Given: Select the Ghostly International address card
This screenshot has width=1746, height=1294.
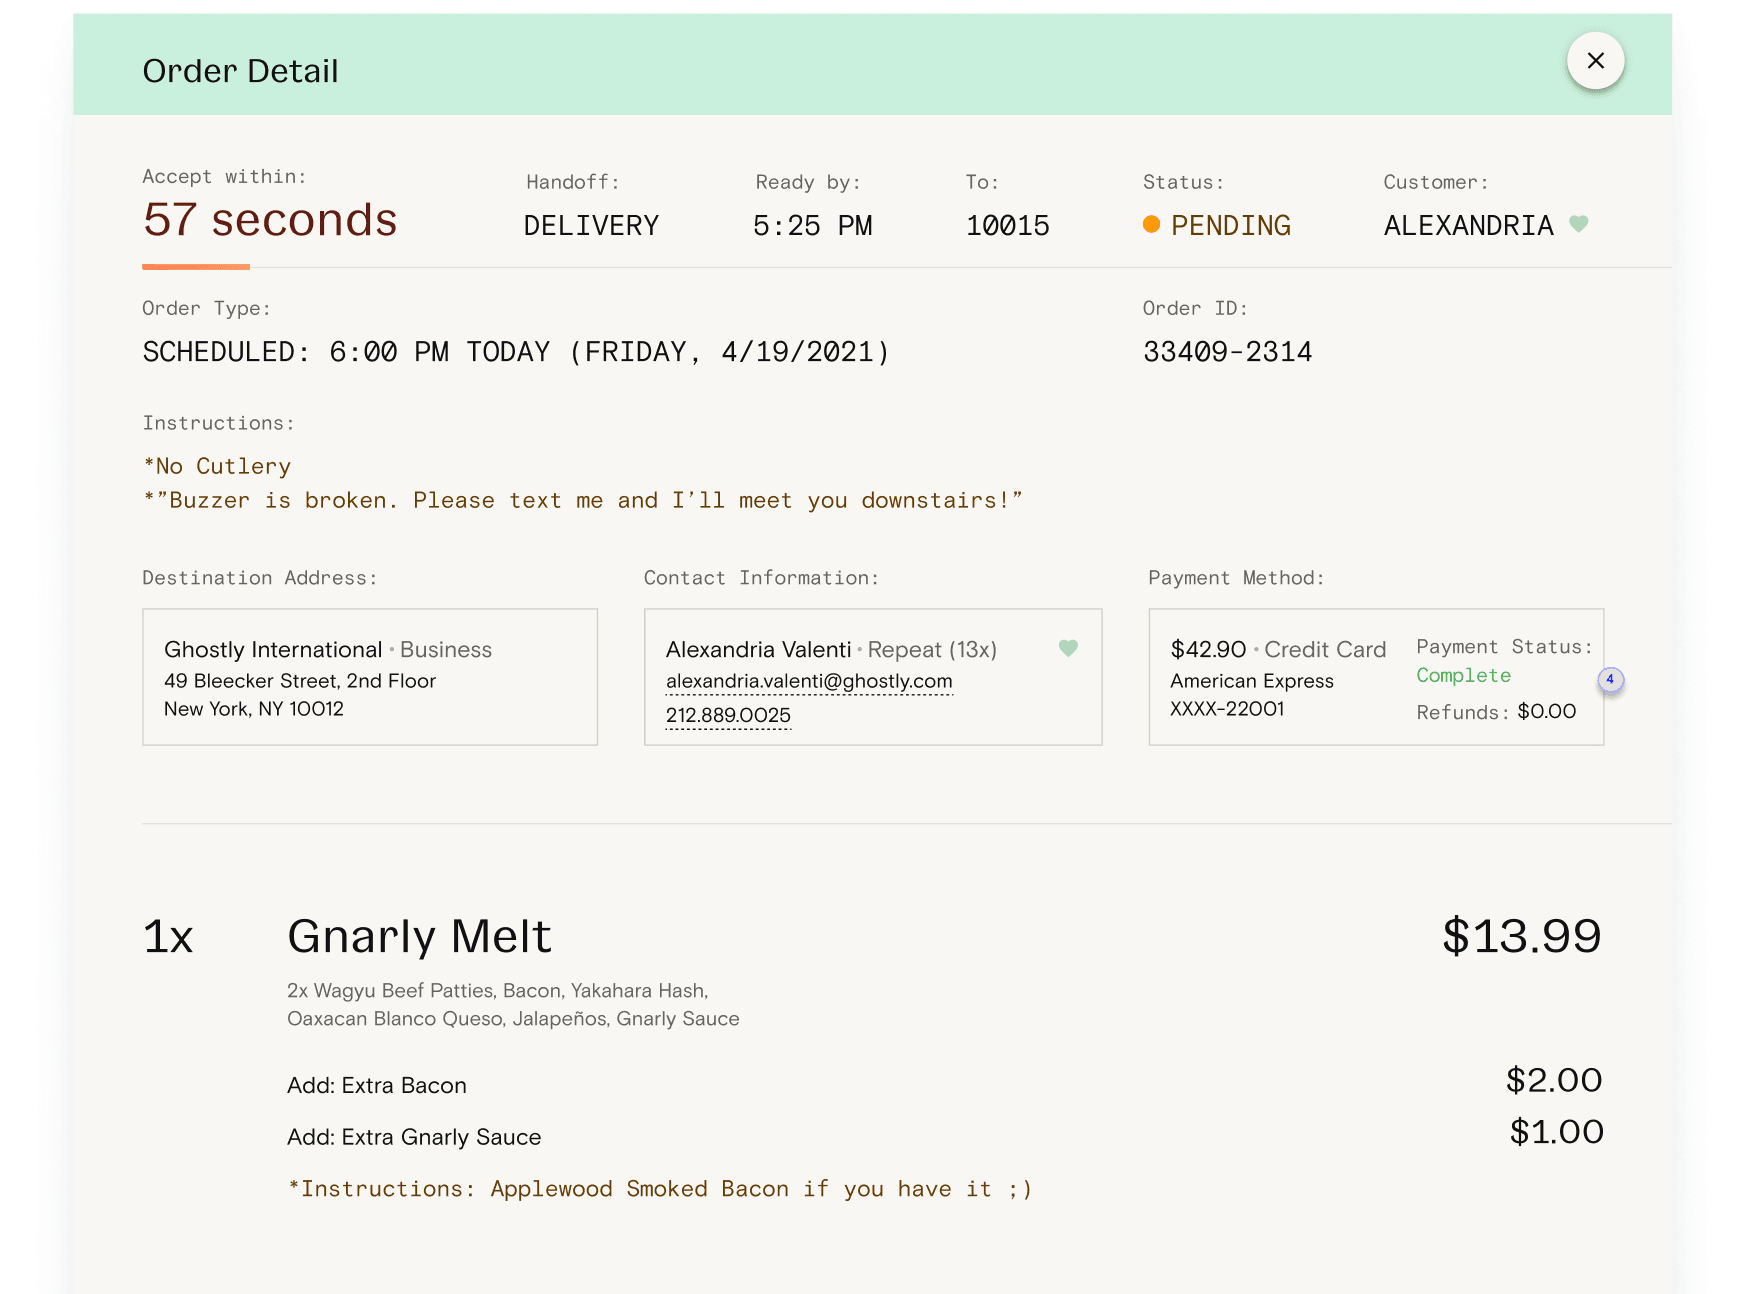Looking at the screenshot, I should coord(370,677).
